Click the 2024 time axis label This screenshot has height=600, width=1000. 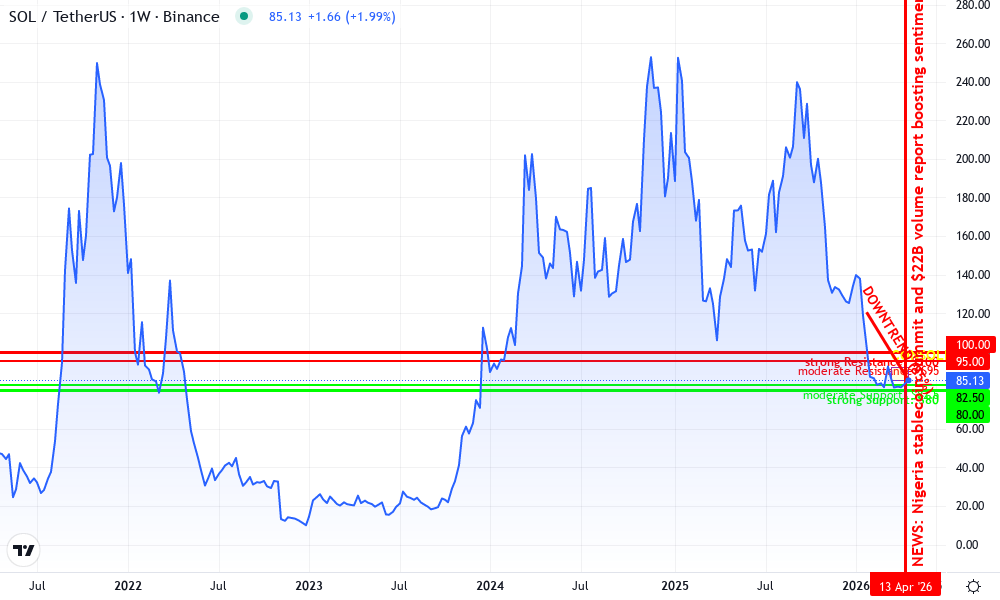pyautogui.click(x=490, y=585)
